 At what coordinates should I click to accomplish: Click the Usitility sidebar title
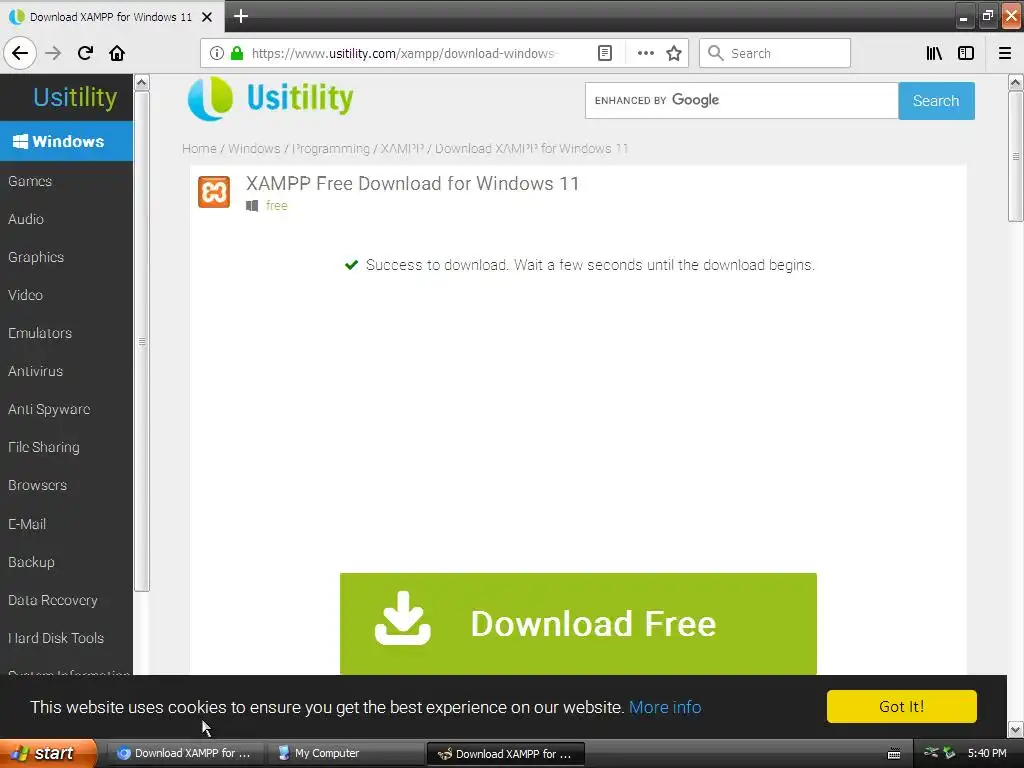tap(75, 97)
